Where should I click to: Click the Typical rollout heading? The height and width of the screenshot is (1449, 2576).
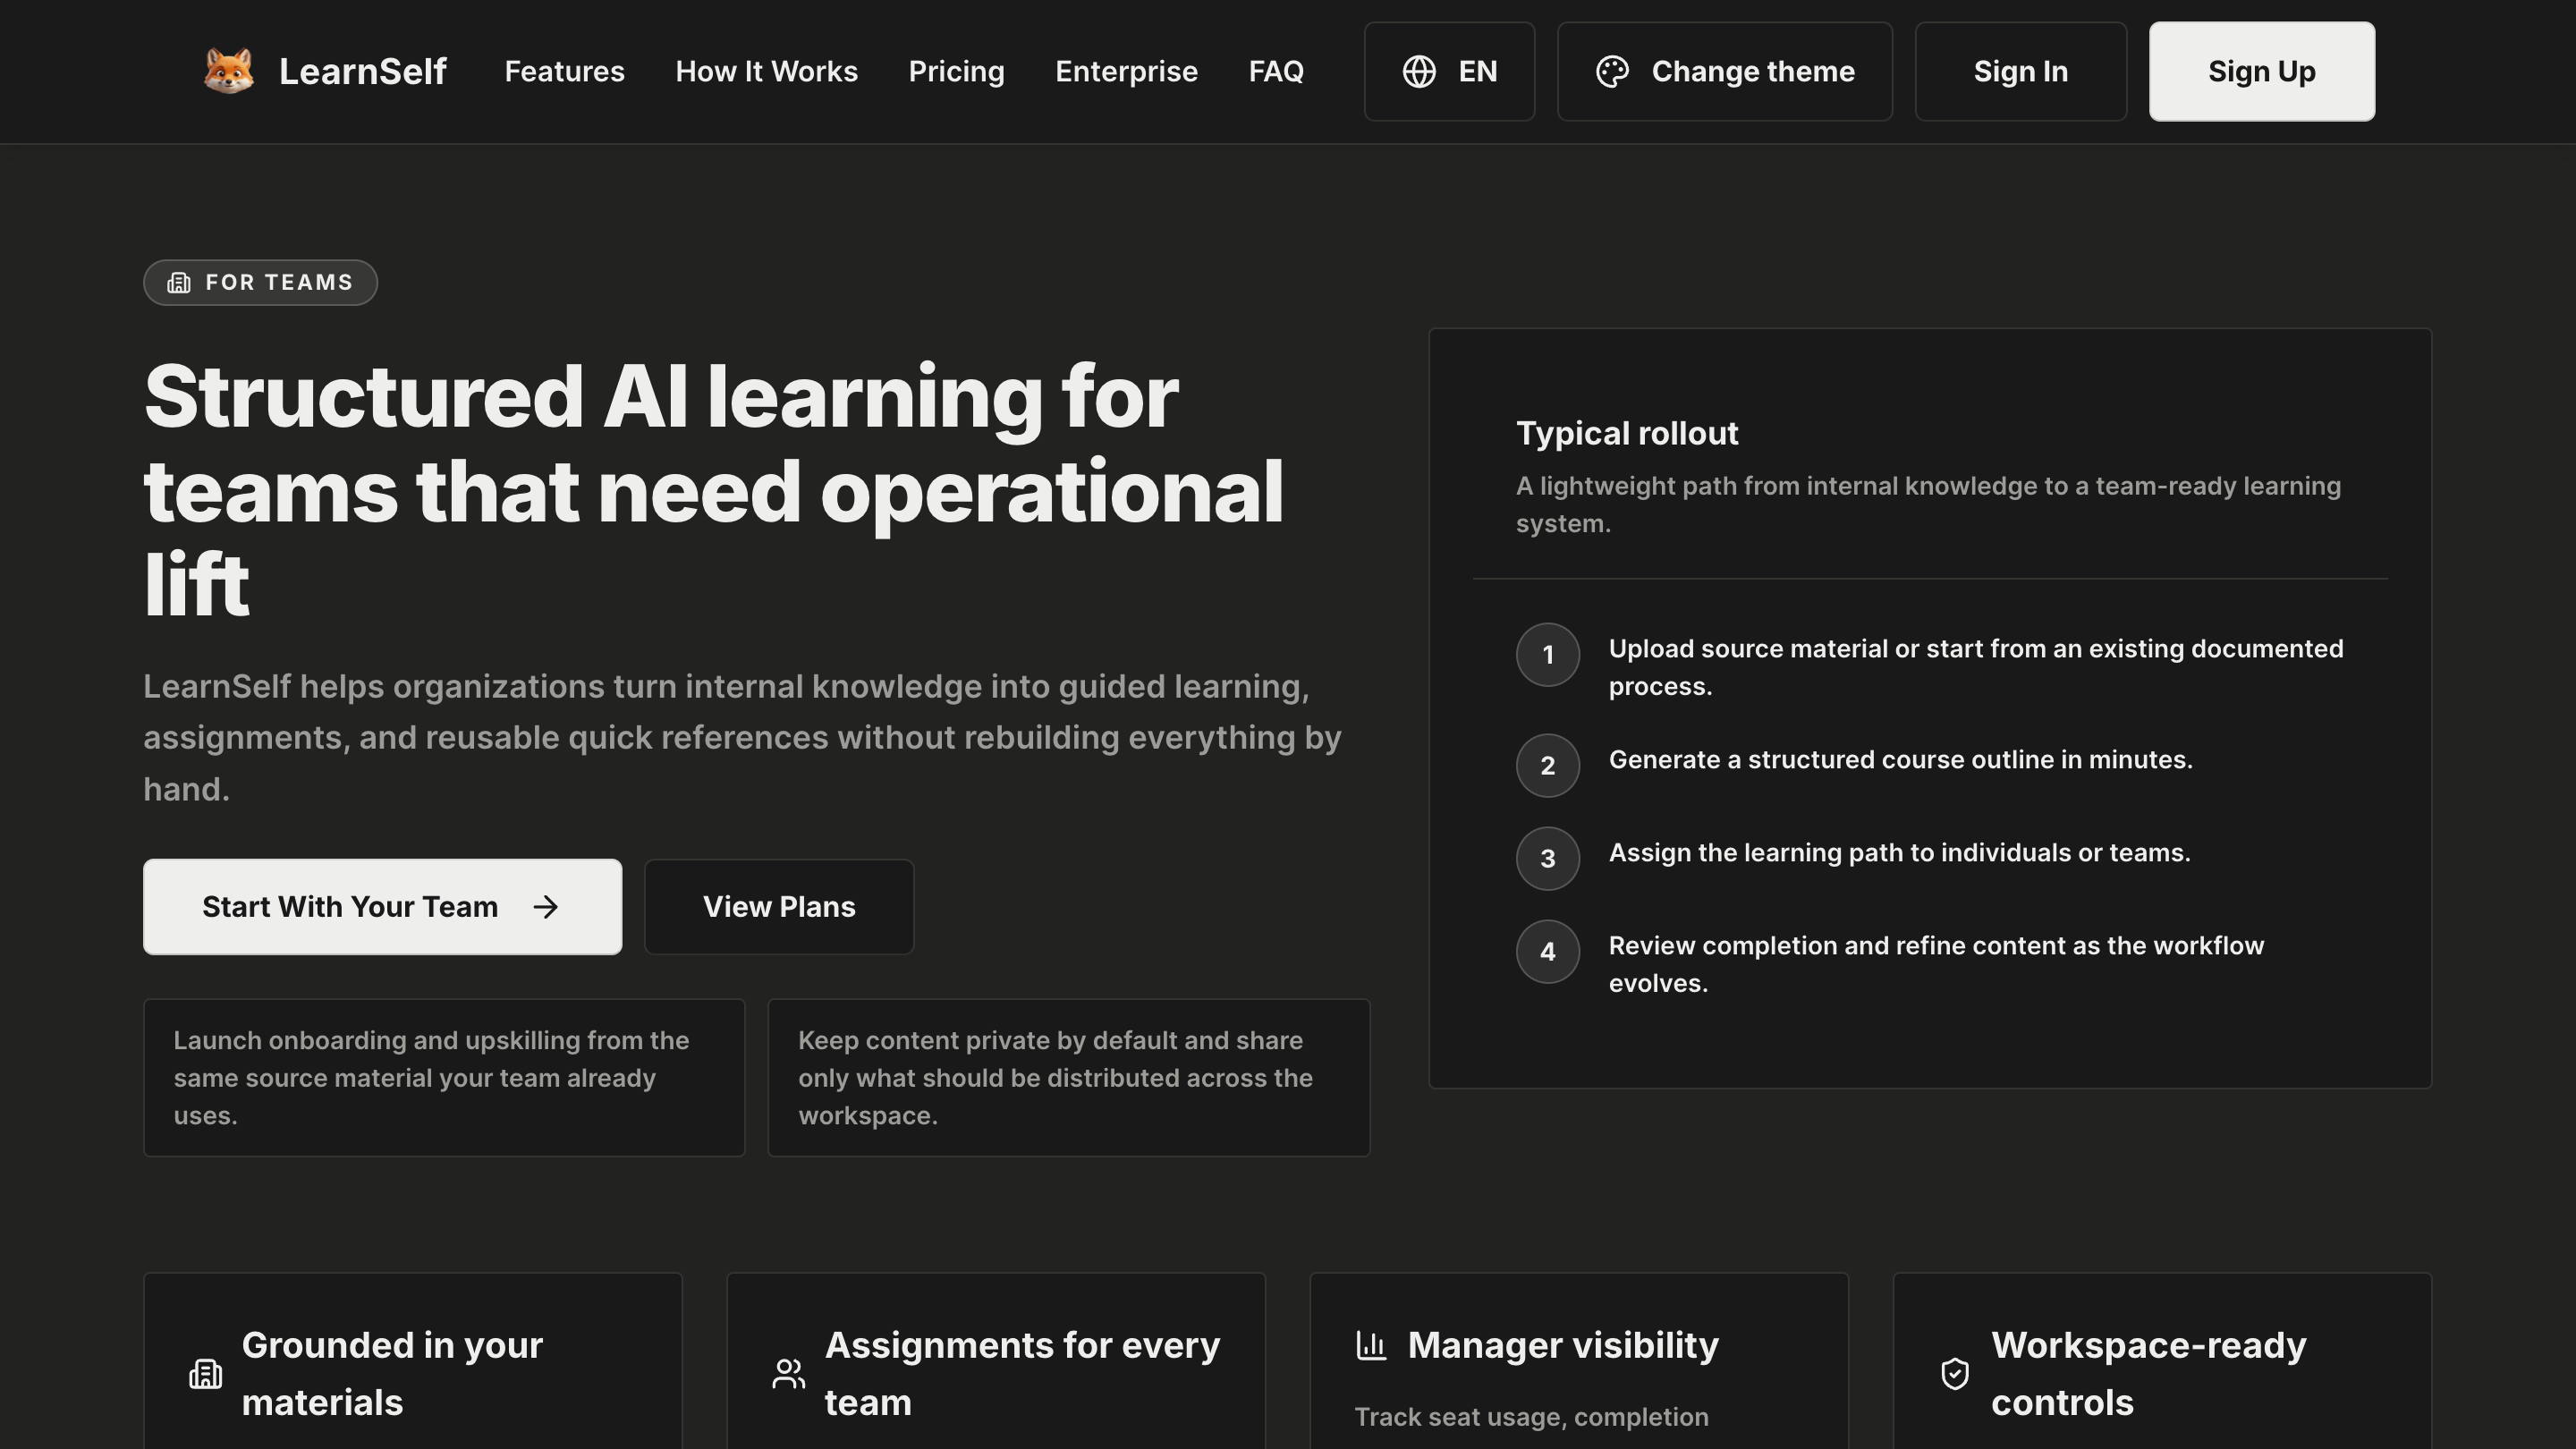pyautogui.click(x=1628, y=433)
